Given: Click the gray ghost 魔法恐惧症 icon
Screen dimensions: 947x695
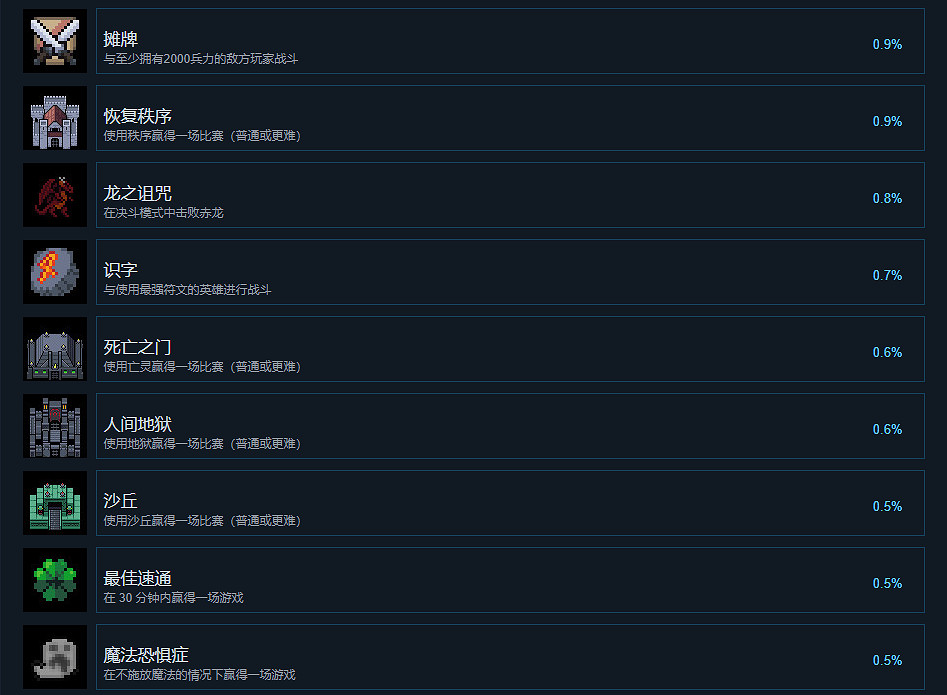Looking at the screenshot, I should tap(55, 657).
